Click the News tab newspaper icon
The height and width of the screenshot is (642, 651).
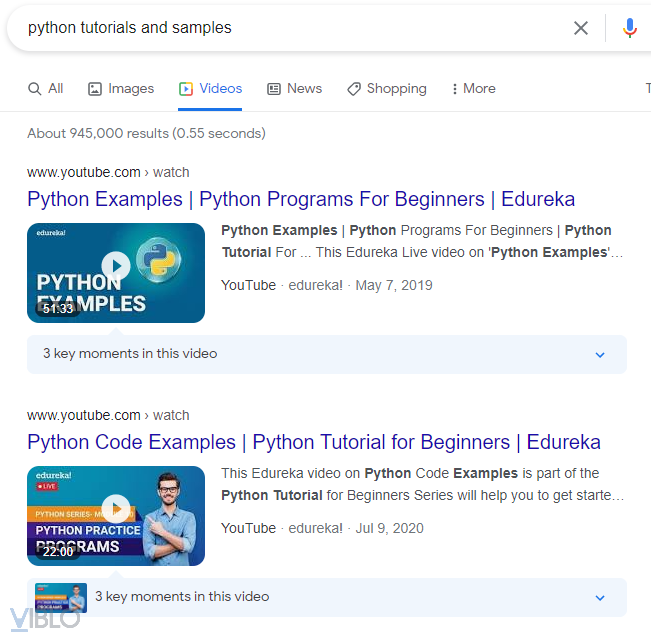(x=274, y=89)
